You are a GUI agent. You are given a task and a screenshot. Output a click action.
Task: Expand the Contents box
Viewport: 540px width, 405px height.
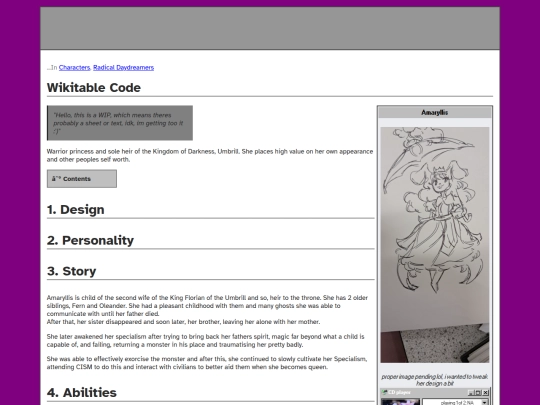point(82,179)
